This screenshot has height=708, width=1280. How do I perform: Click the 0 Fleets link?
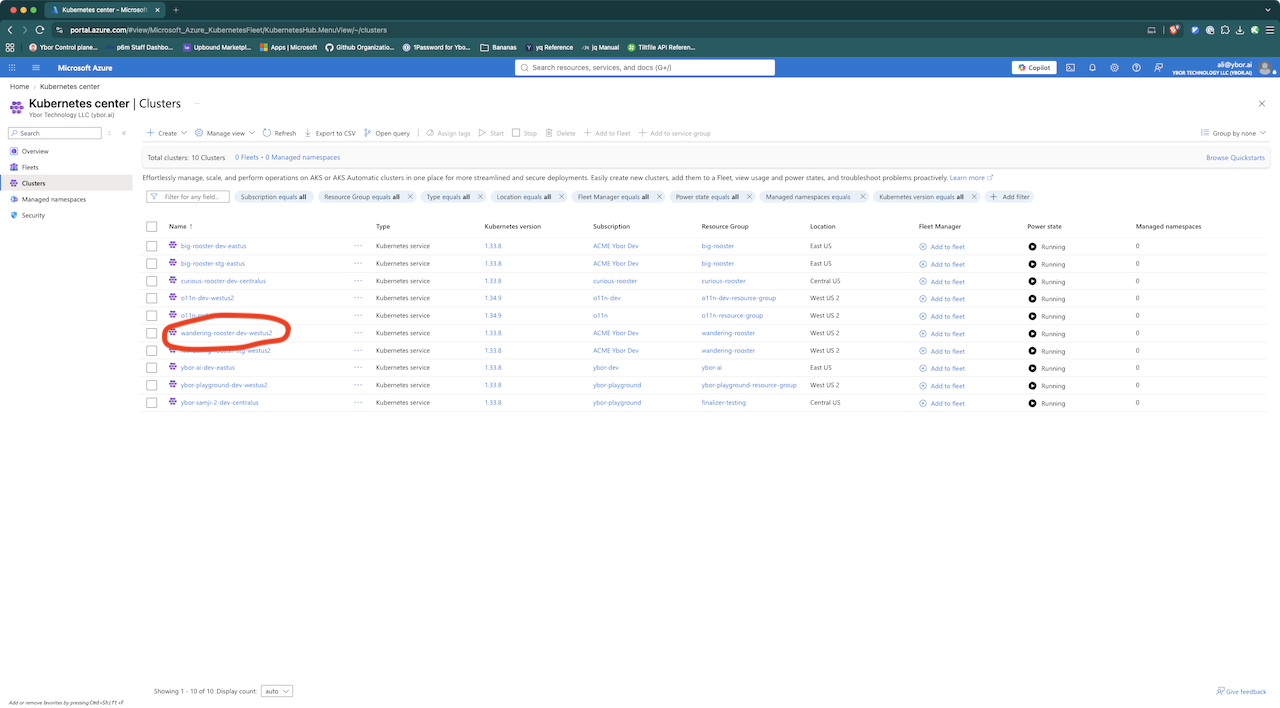[x=247, y=158]
